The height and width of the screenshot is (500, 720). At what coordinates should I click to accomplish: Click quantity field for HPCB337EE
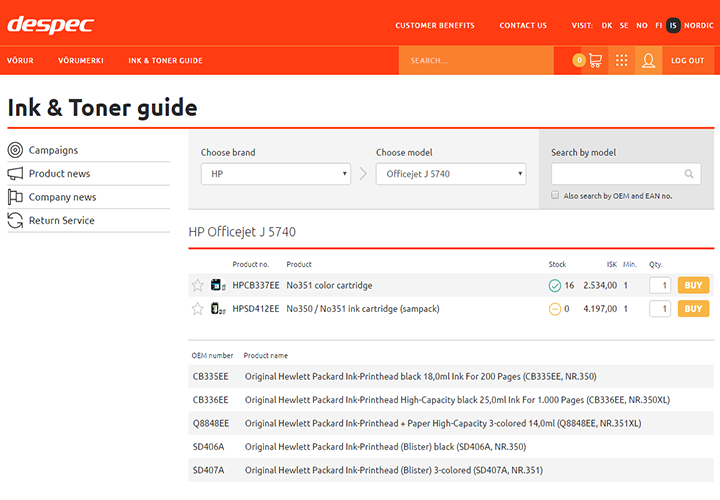pos(660,285)
